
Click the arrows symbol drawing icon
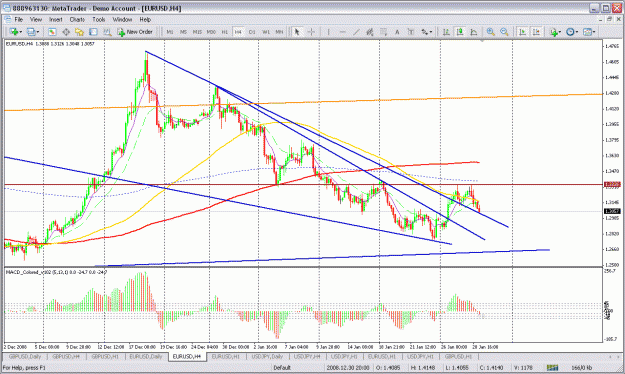(425, 32)
